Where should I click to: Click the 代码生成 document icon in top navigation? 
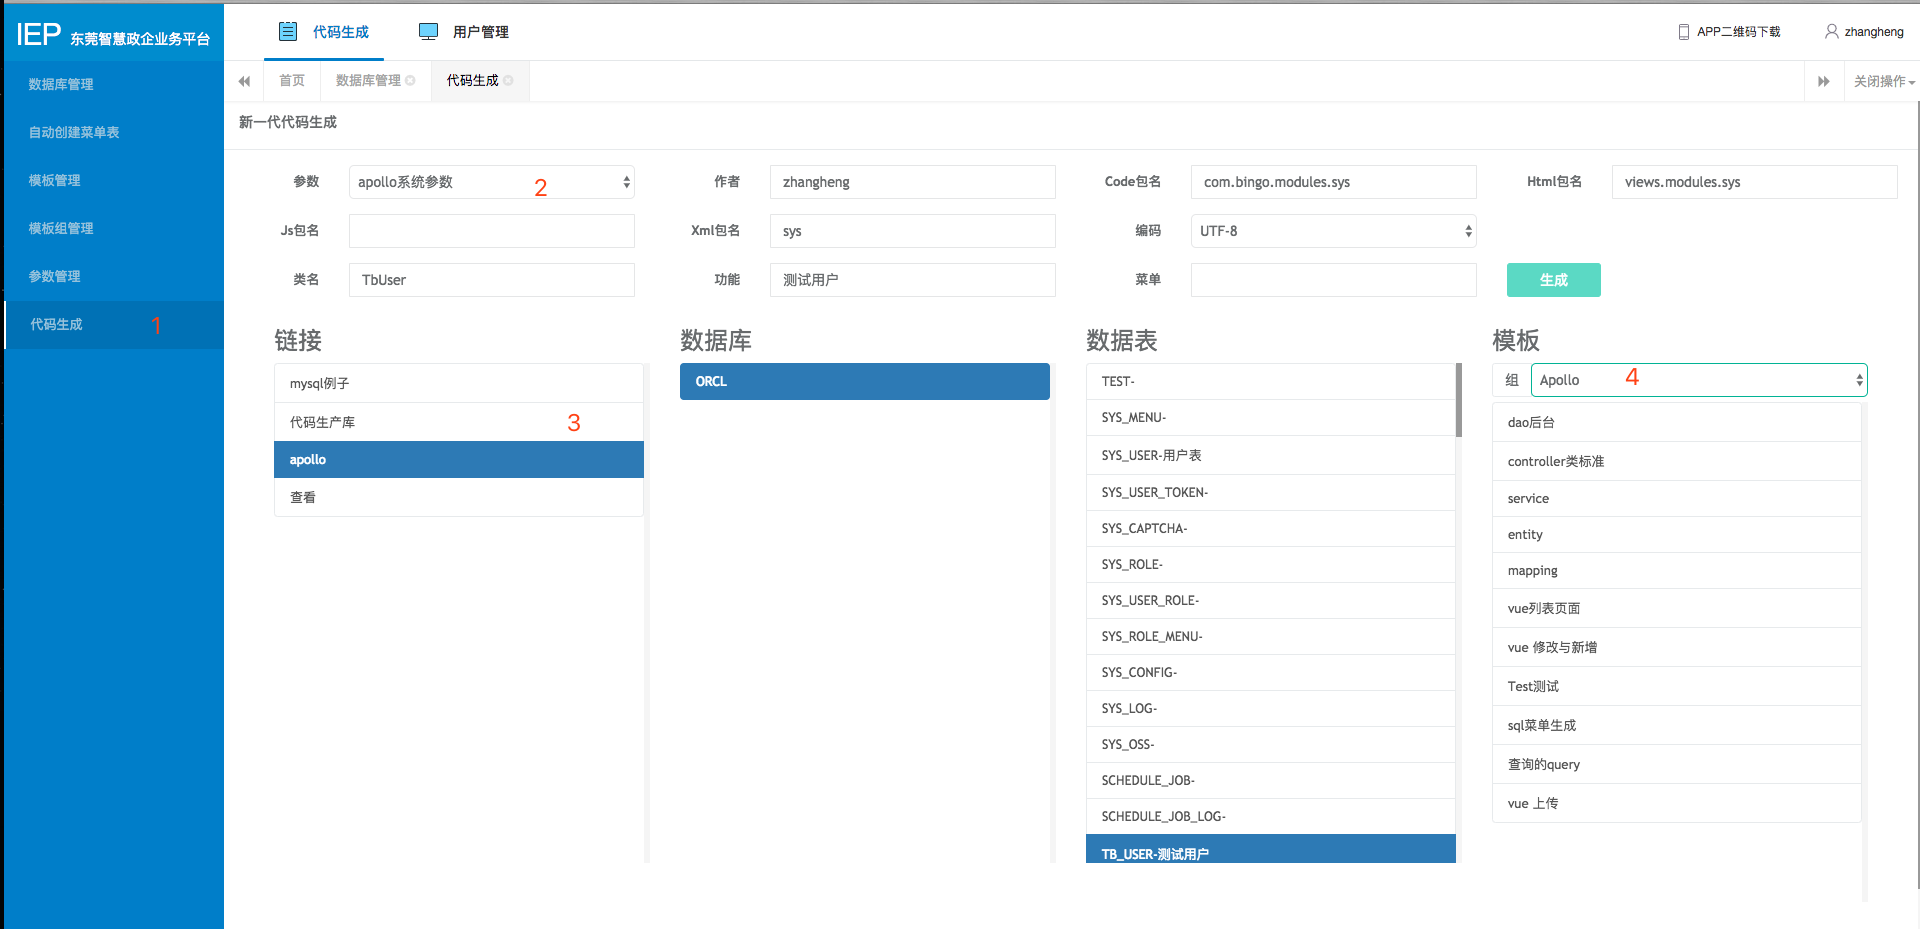tap(288, 31)
